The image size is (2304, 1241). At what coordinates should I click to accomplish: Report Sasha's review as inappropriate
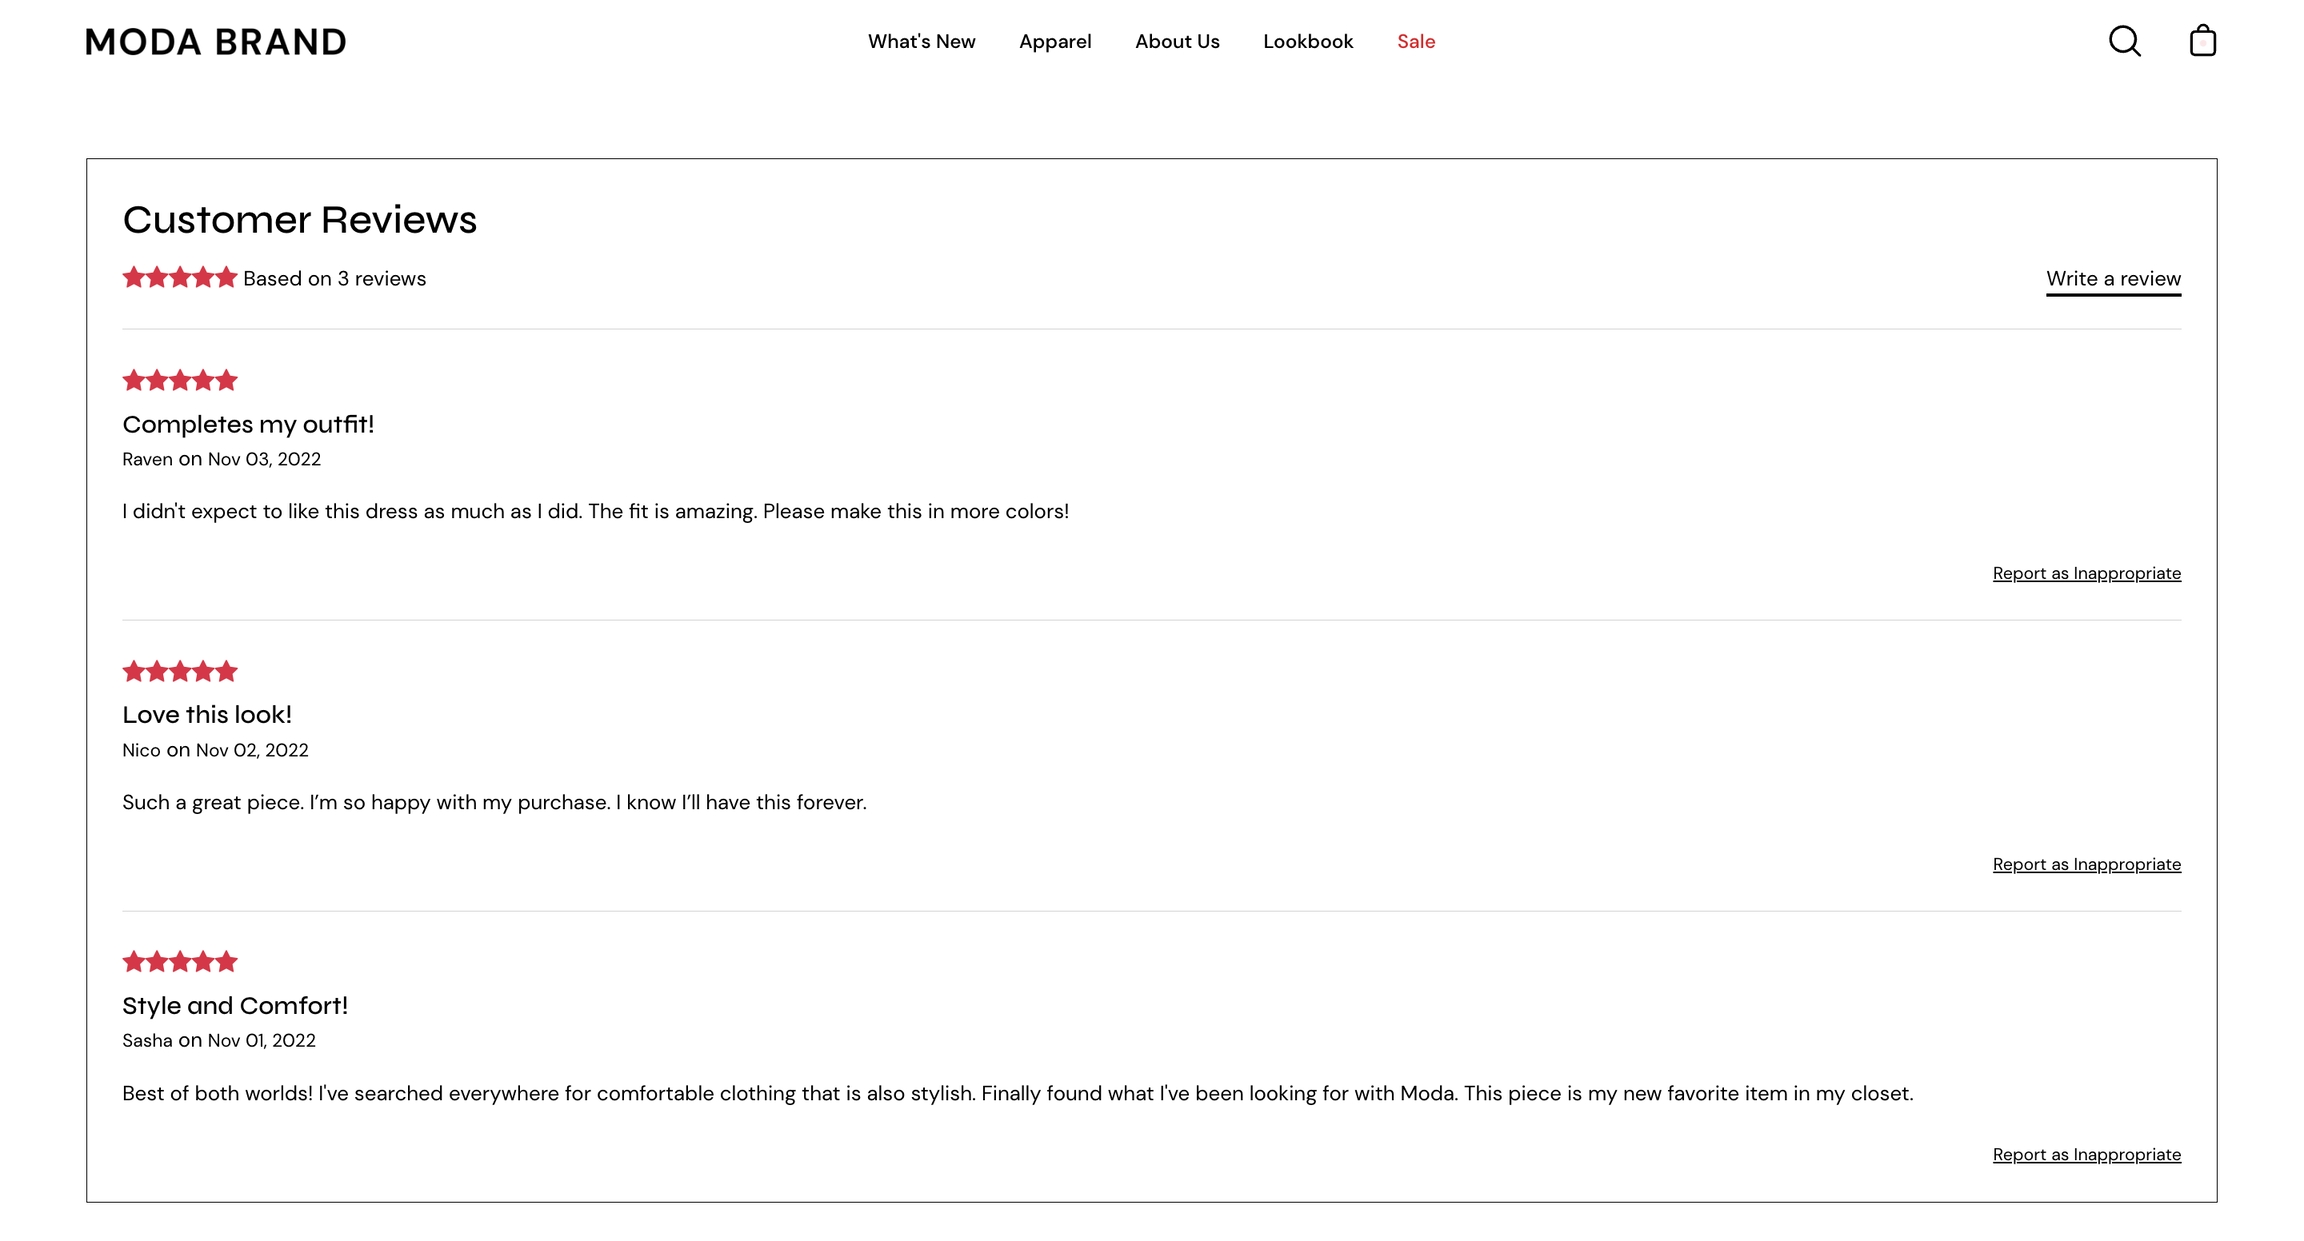(x=2086, y=1155)
